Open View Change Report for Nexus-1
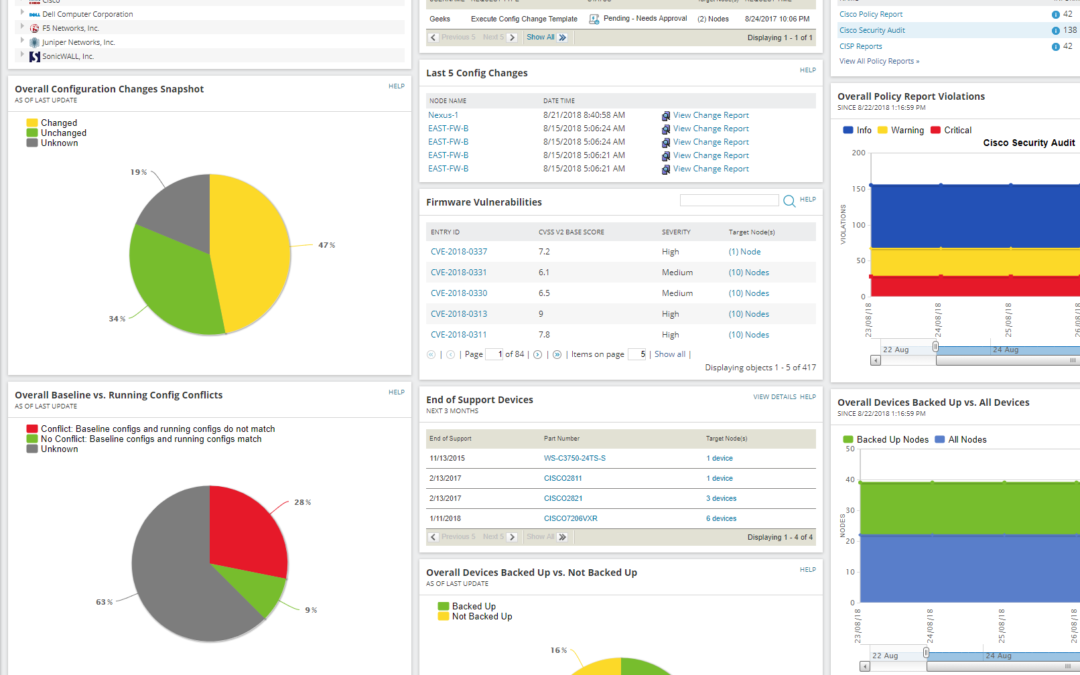The width and height of the screenshot is (1080, 675). point(711,115)
